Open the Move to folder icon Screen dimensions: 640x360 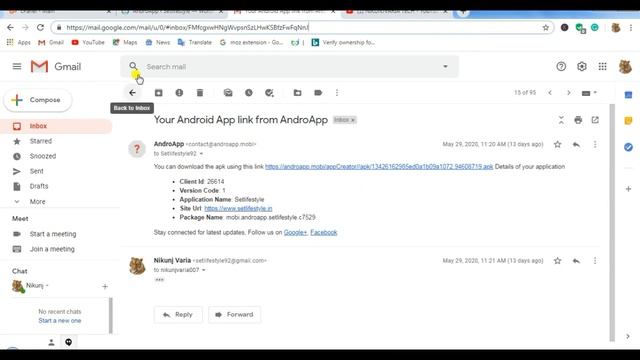(x=298, y=93)
